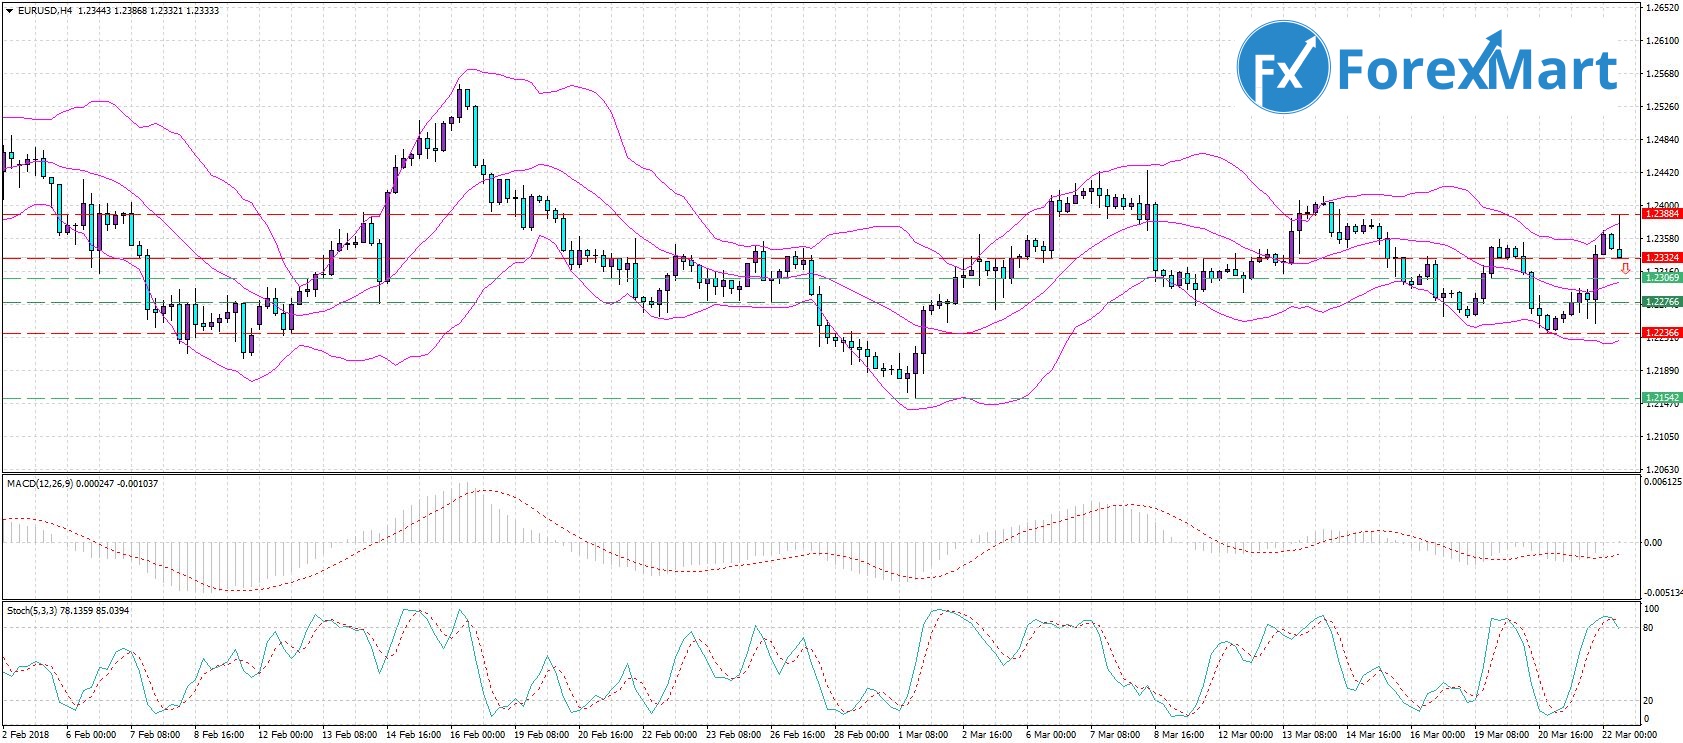Click the Stochastic scale value 0
The width and height of the screenshot is (1683, 743).
tap(1648, 720)
